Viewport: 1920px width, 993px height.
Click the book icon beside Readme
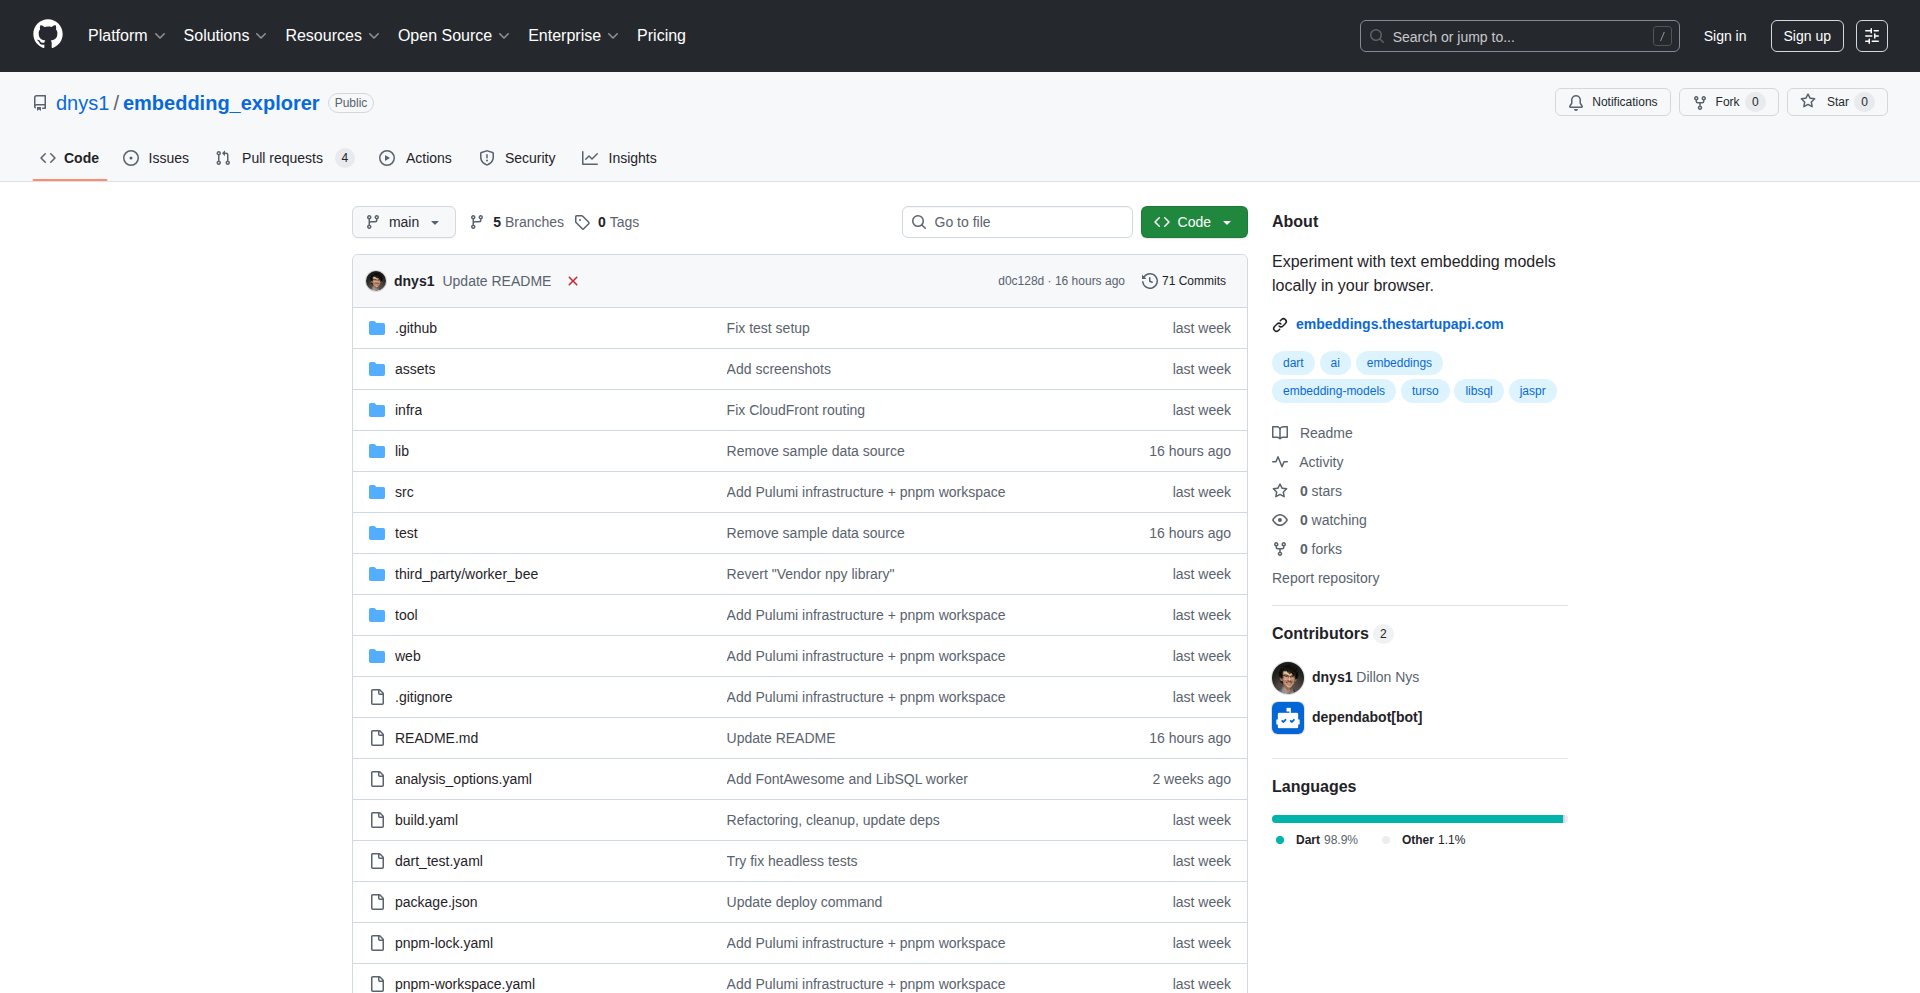[1280, 433]
